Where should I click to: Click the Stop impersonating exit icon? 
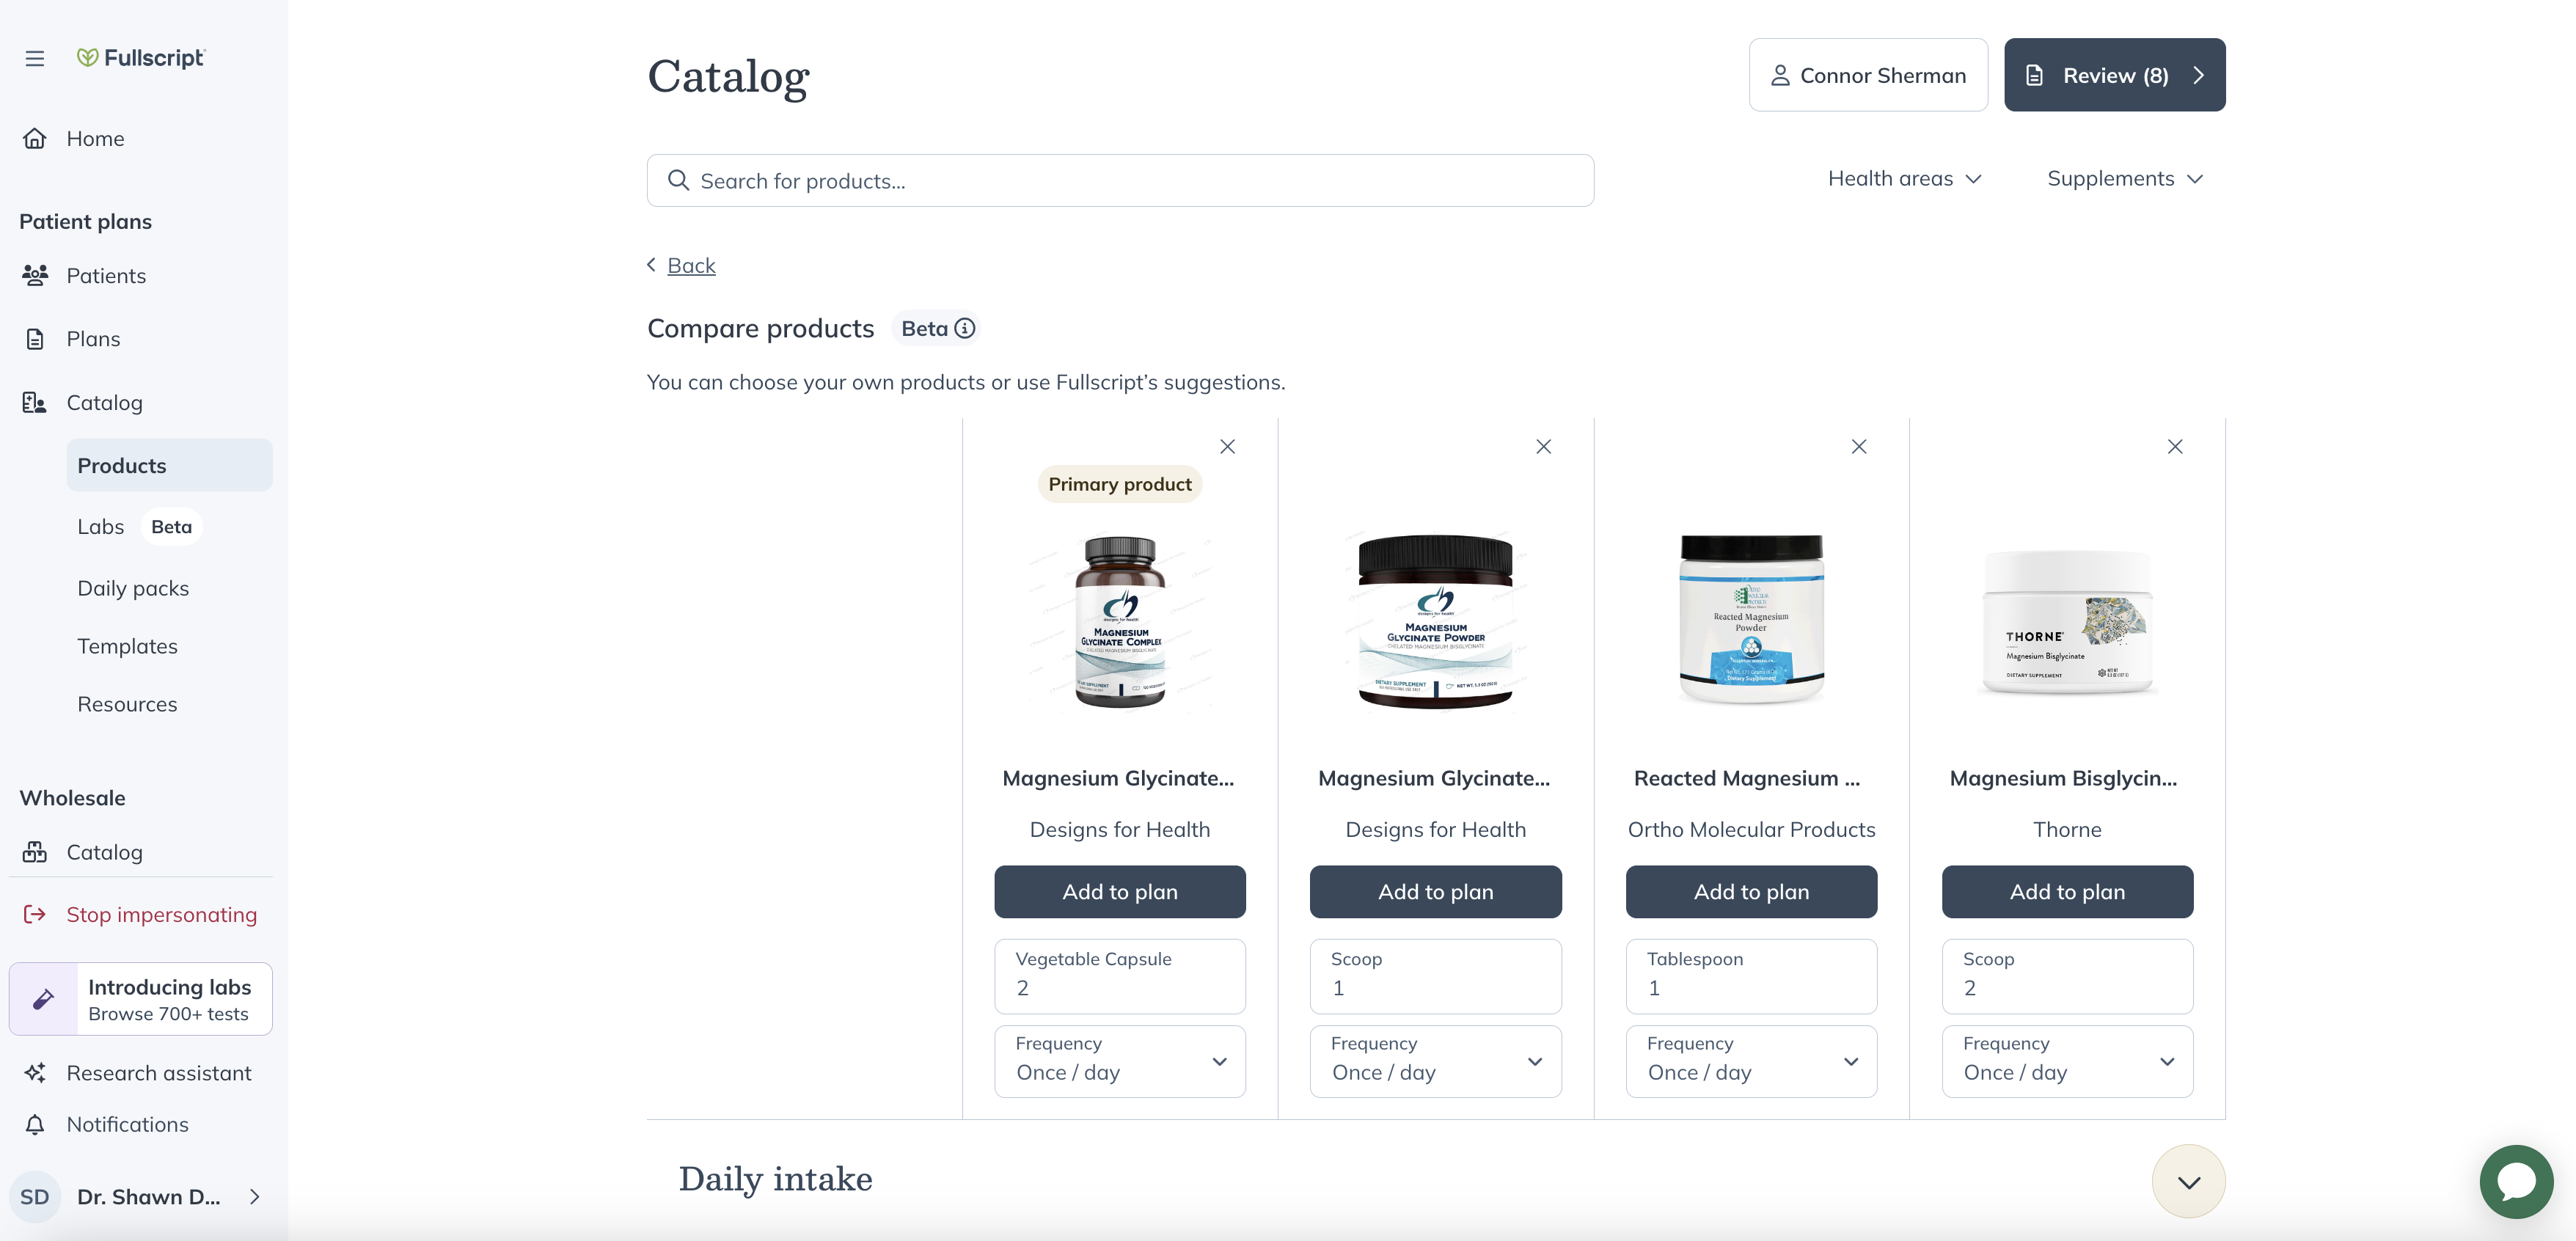click(x=35, y=914)
